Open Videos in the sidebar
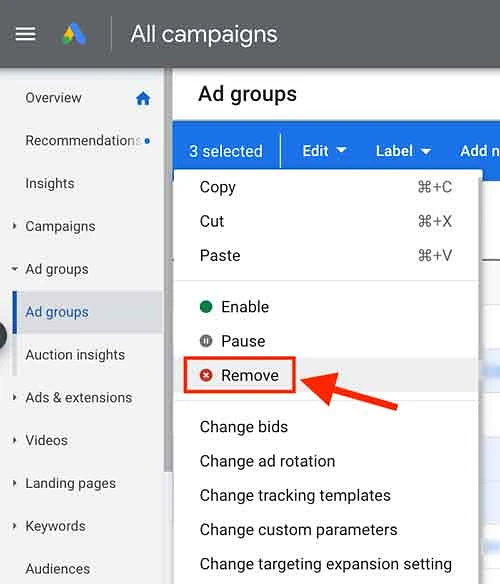This screenshot has height=584, width=500. pos(46,440)
